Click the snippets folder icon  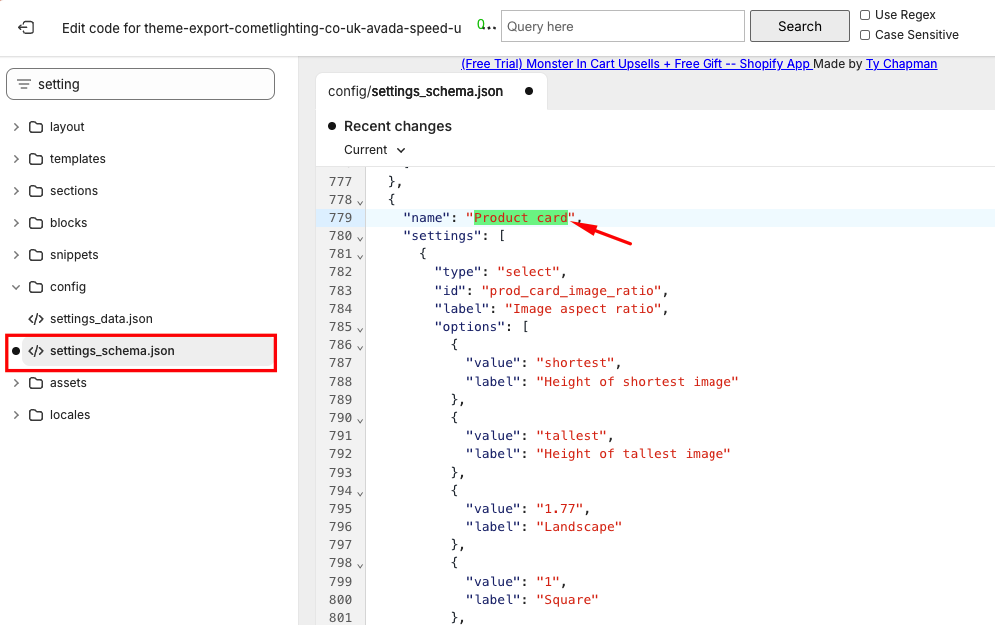coord(36,255)
